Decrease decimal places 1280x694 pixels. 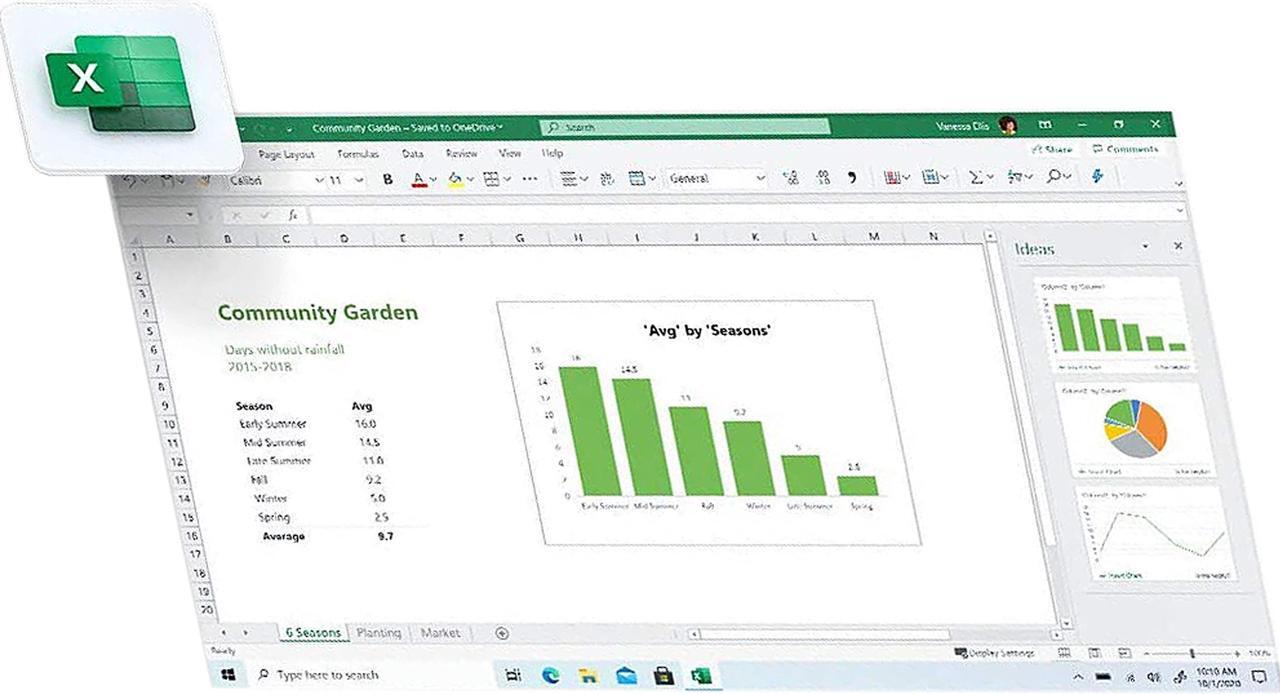(x=823, y=178)
